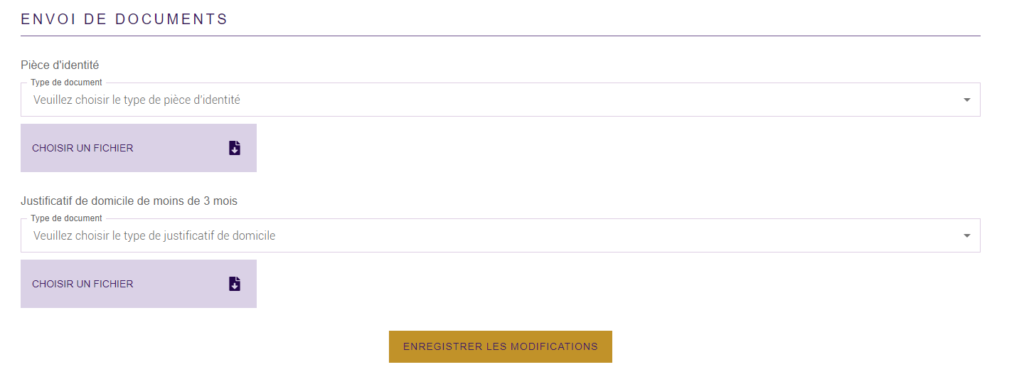The image size is (1024, 372).
Task: Open the 'type de pièce d'identité' combo box
Action: pos(500,100)
